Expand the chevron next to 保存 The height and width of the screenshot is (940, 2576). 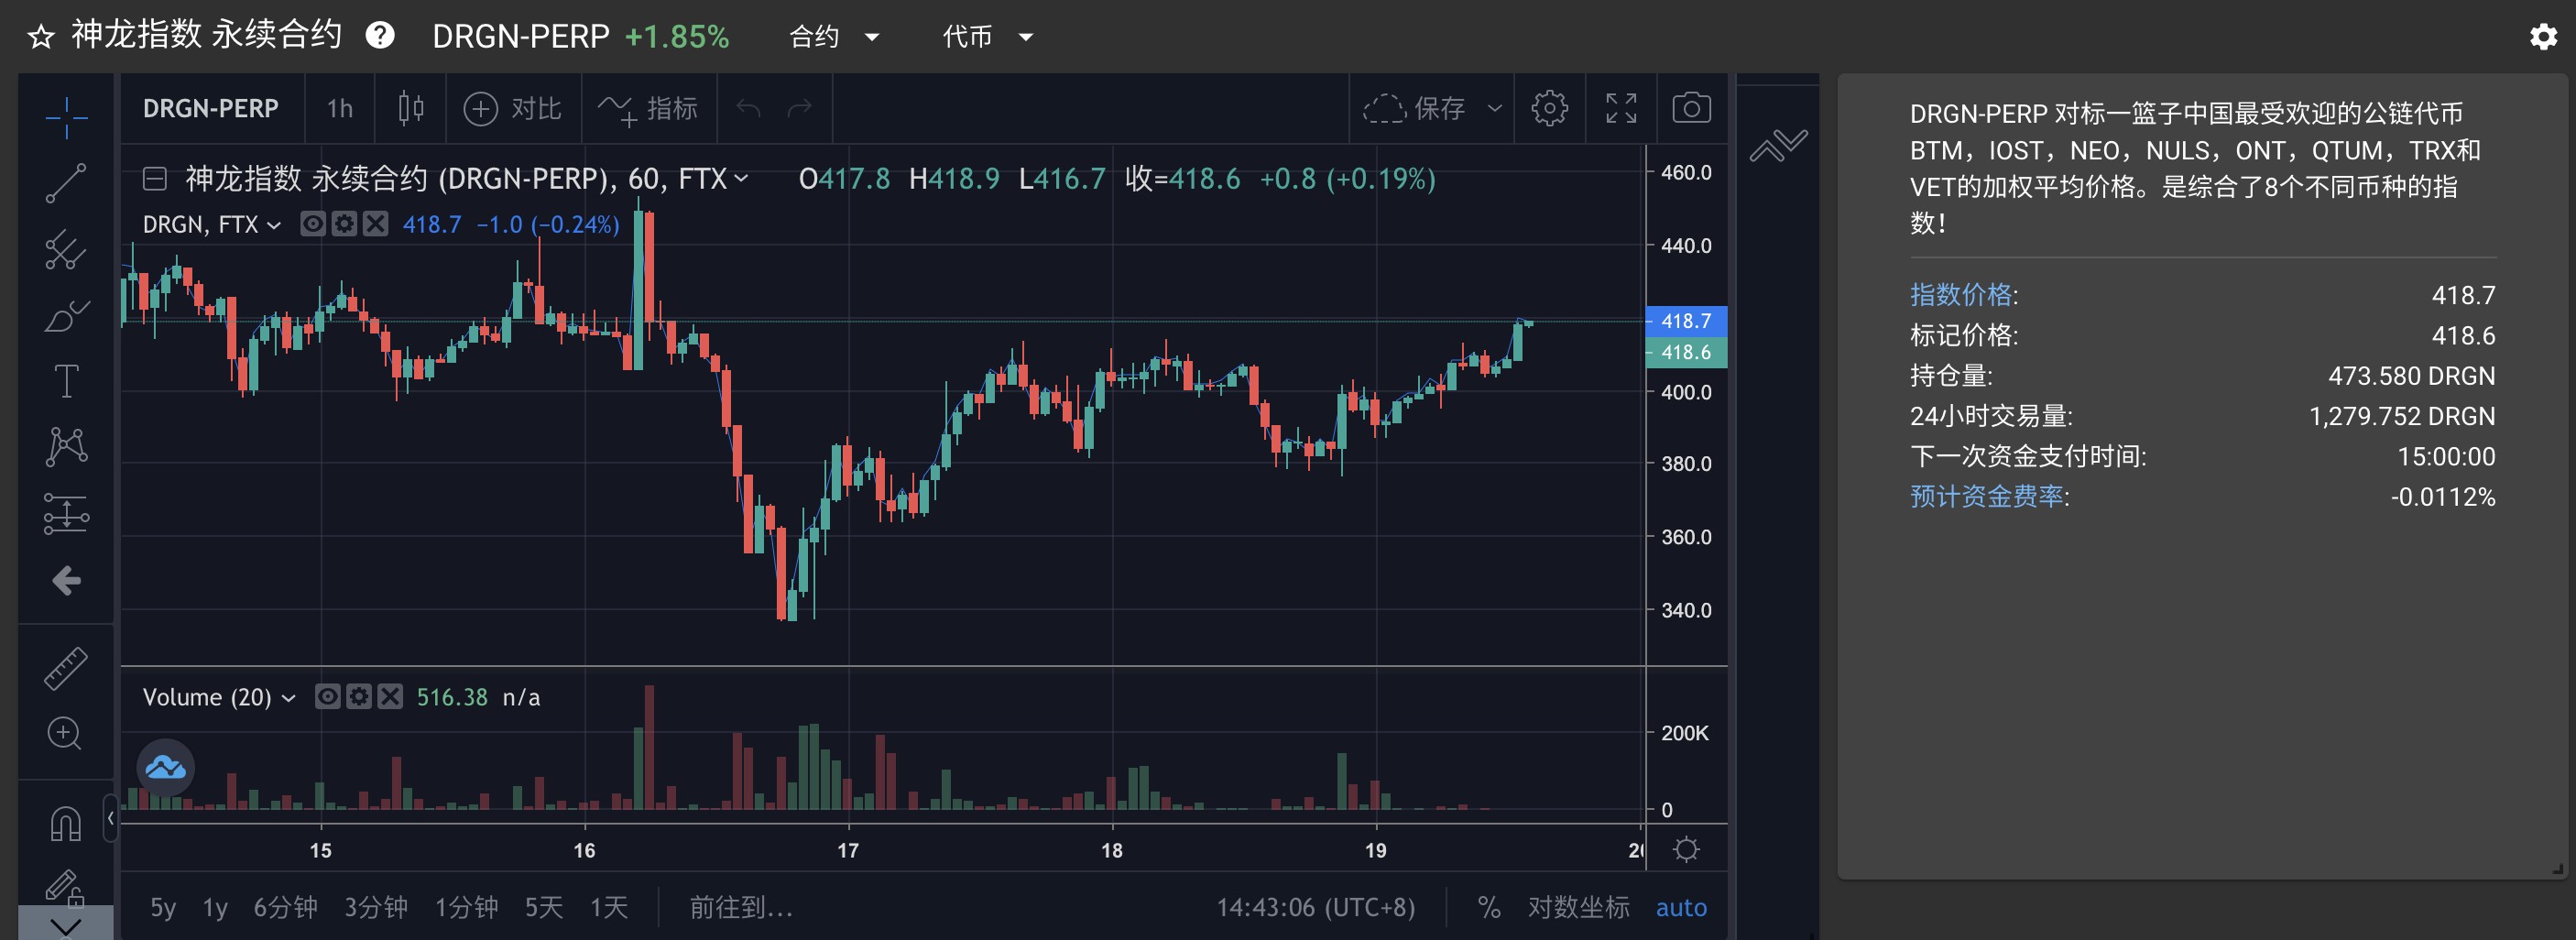pos(1495,109)
